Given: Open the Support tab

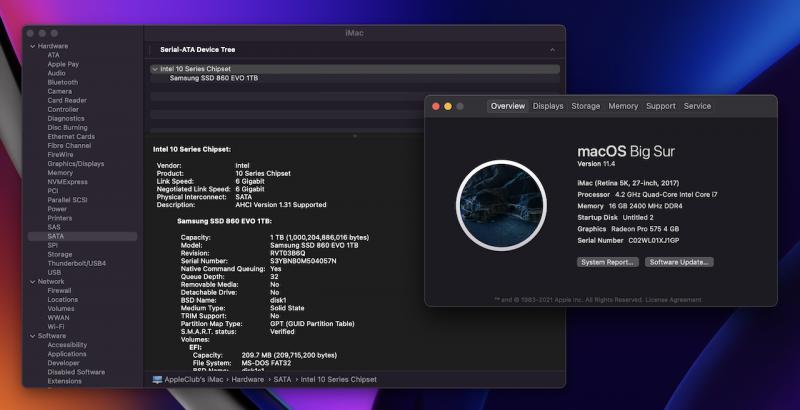Looking at the screenshot, I should tap(661, 106).
